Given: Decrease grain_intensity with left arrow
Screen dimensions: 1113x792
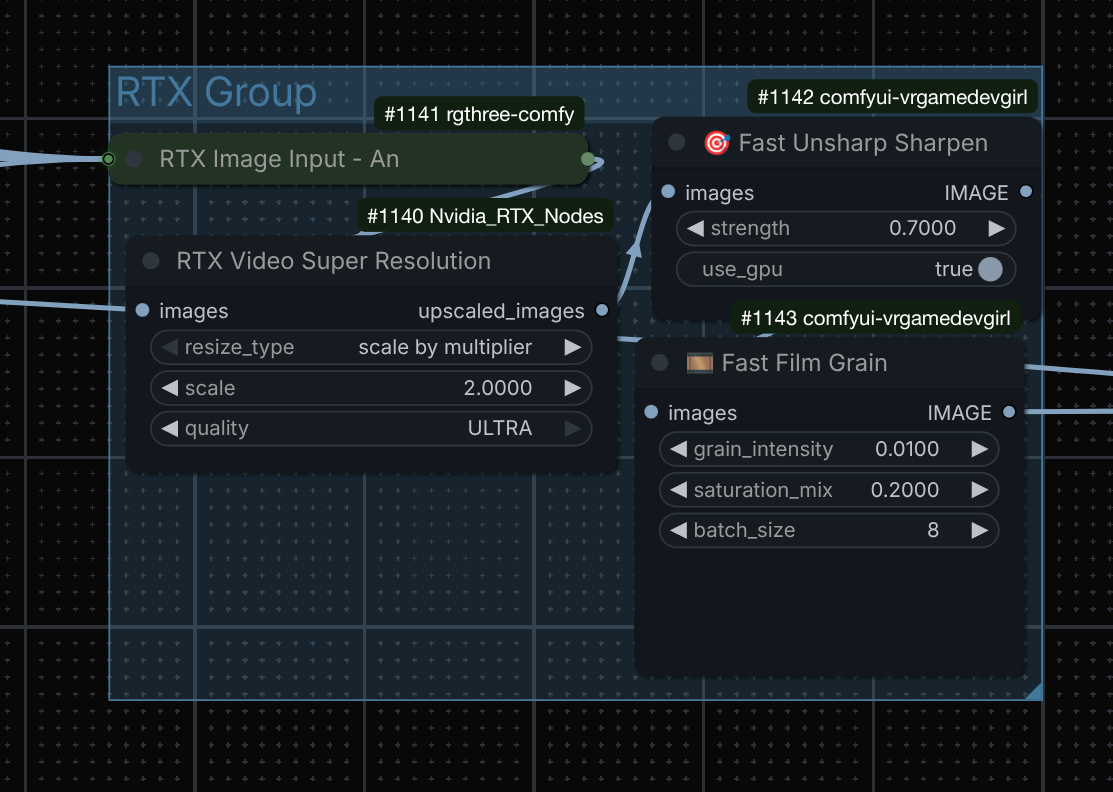Looking at the screenshot, I should click(679, 449).
